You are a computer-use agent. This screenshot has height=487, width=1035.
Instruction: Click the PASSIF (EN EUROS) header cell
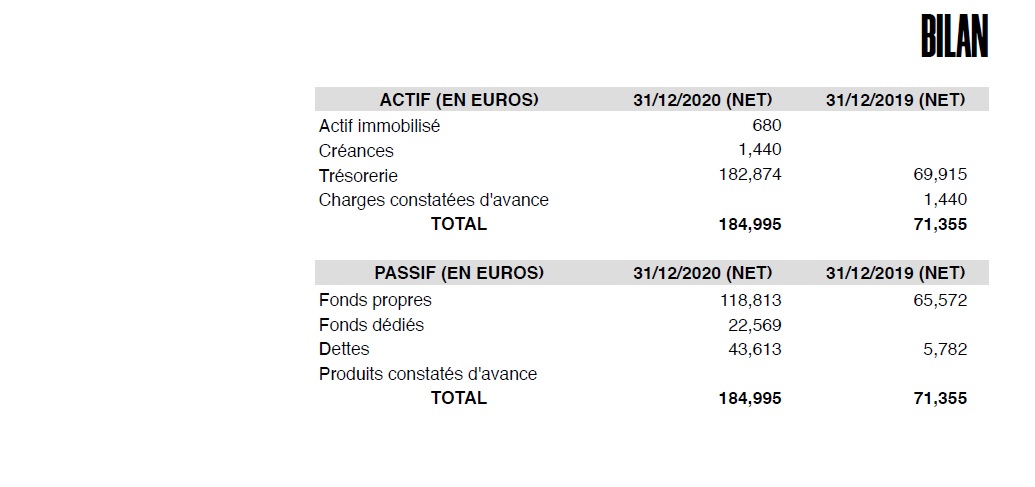tap(459, 273)
